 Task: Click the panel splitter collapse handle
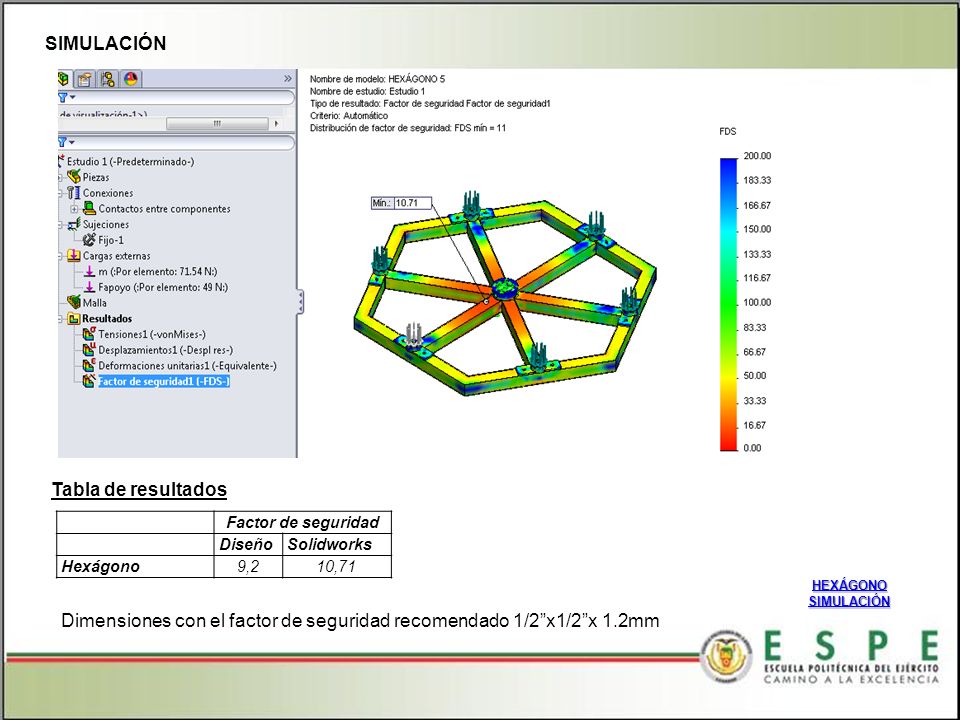[300, 302]
